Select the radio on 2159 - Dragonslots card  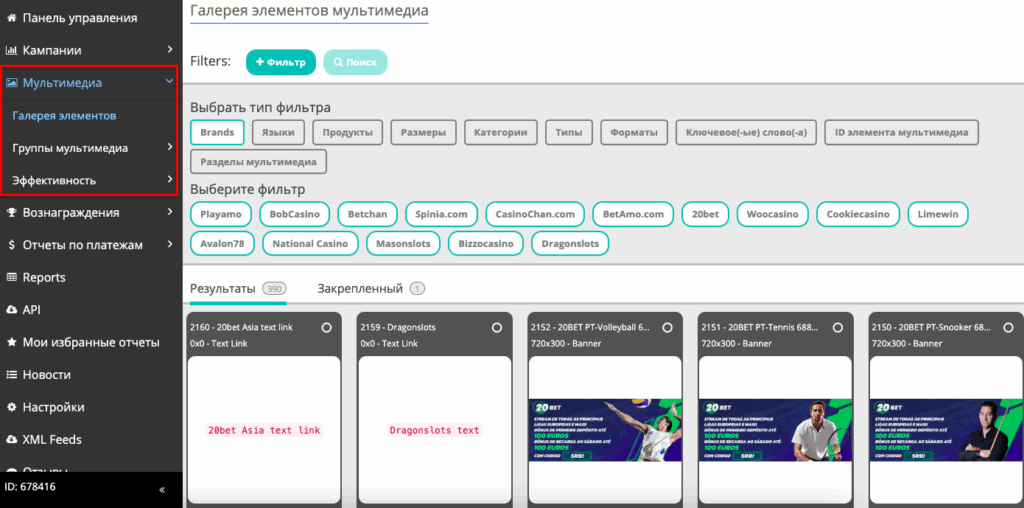coord(497,328)
